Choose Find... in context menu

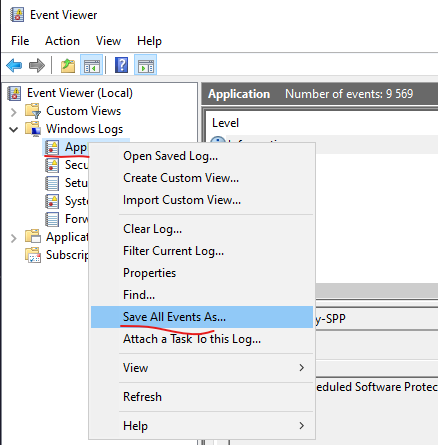coord(202,295)
